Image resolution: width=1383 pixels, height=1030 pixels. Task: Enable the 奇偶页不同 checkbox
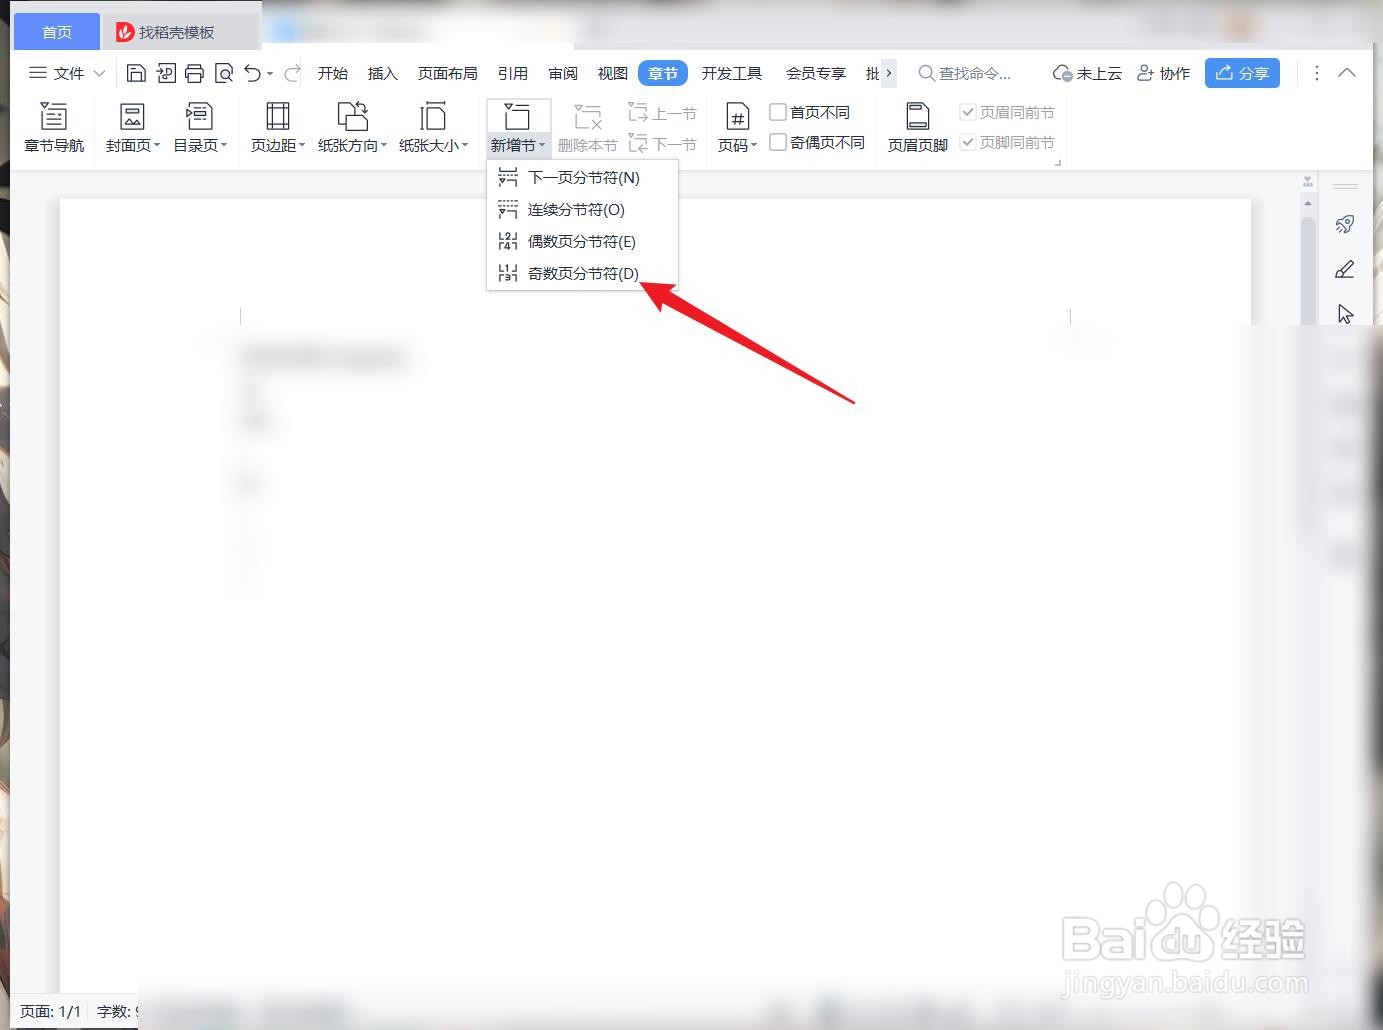tap(778, 141)
